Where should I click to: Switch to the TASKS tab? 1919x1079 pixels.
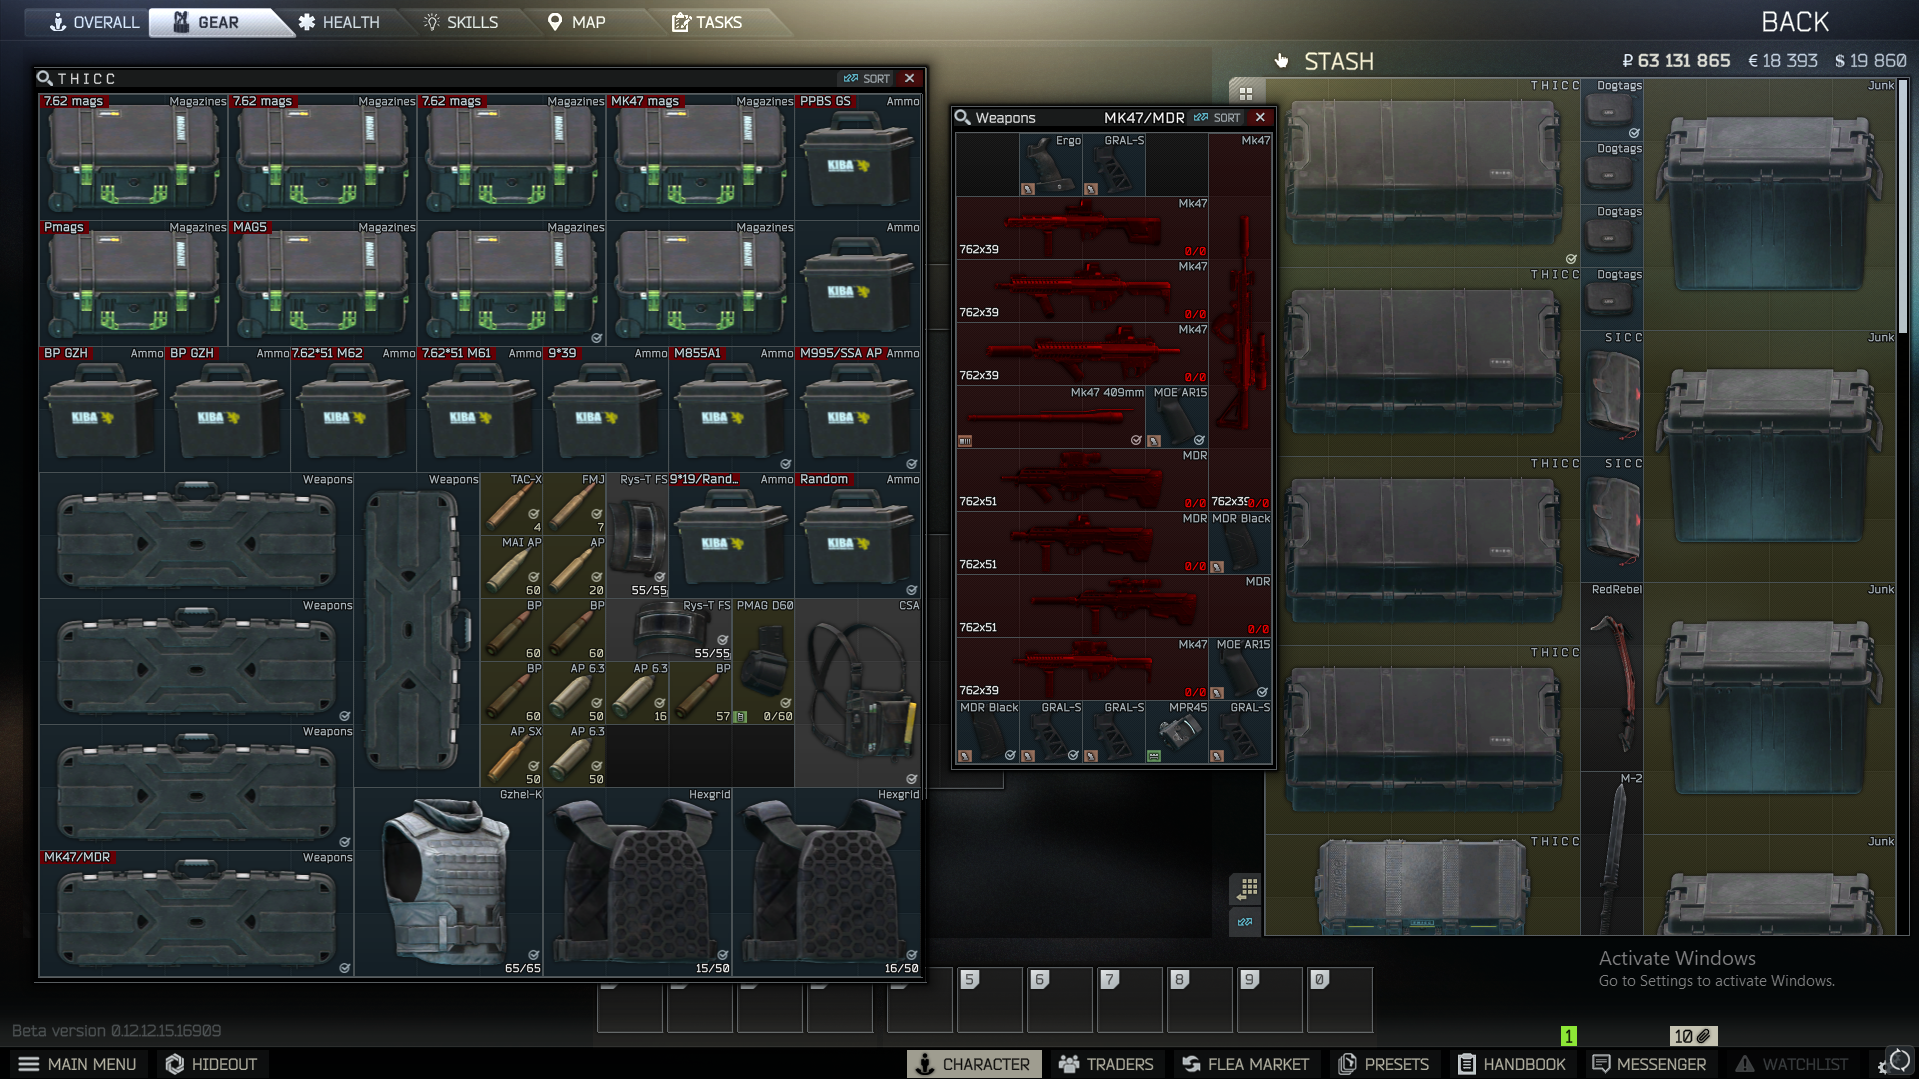[x=708, y=22]
